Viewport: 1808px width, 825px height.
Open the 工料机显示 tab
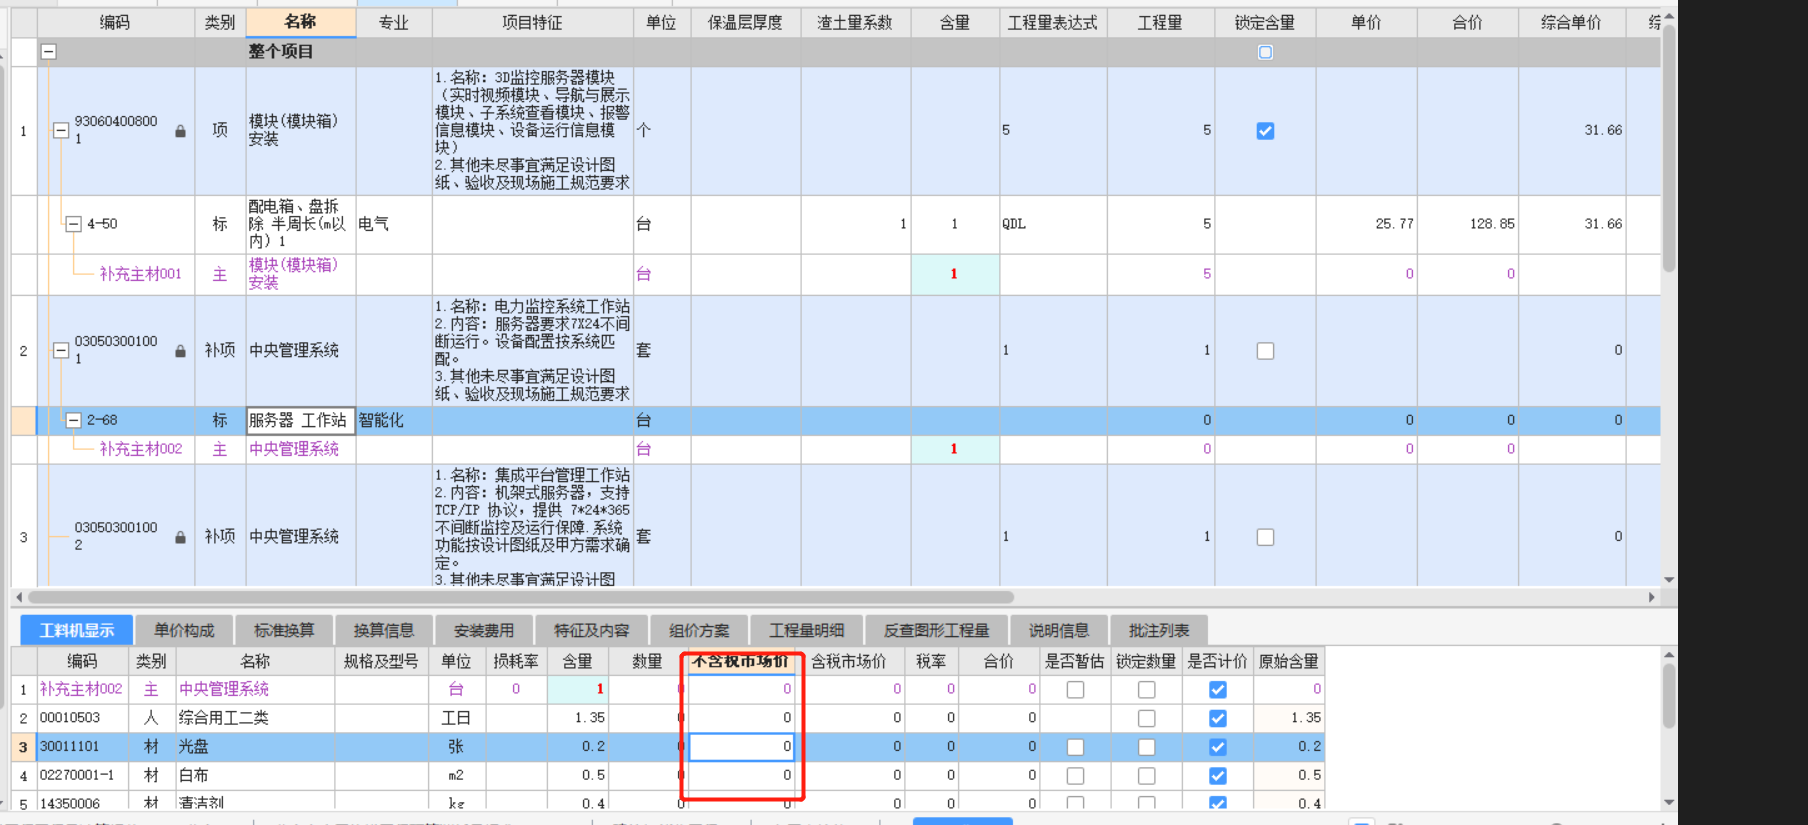tap(77, 630)
